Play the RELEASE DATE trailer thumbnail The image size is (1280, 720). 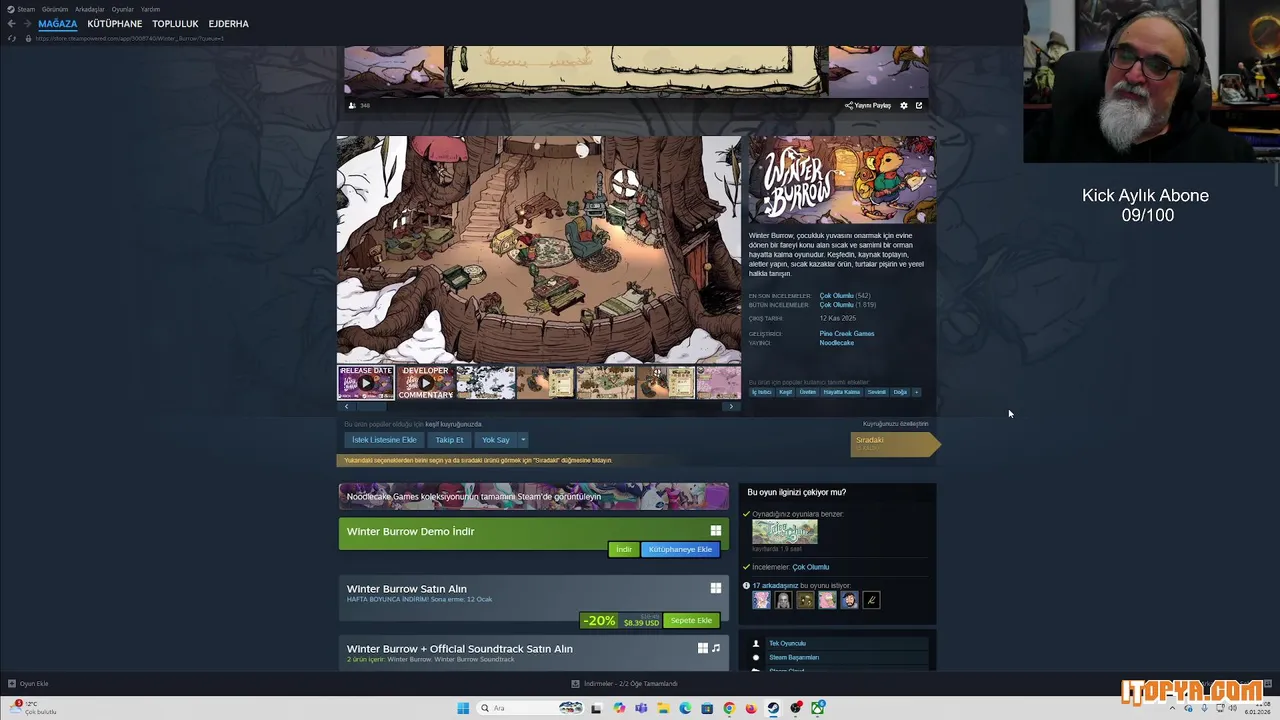[x=366, y=382]
